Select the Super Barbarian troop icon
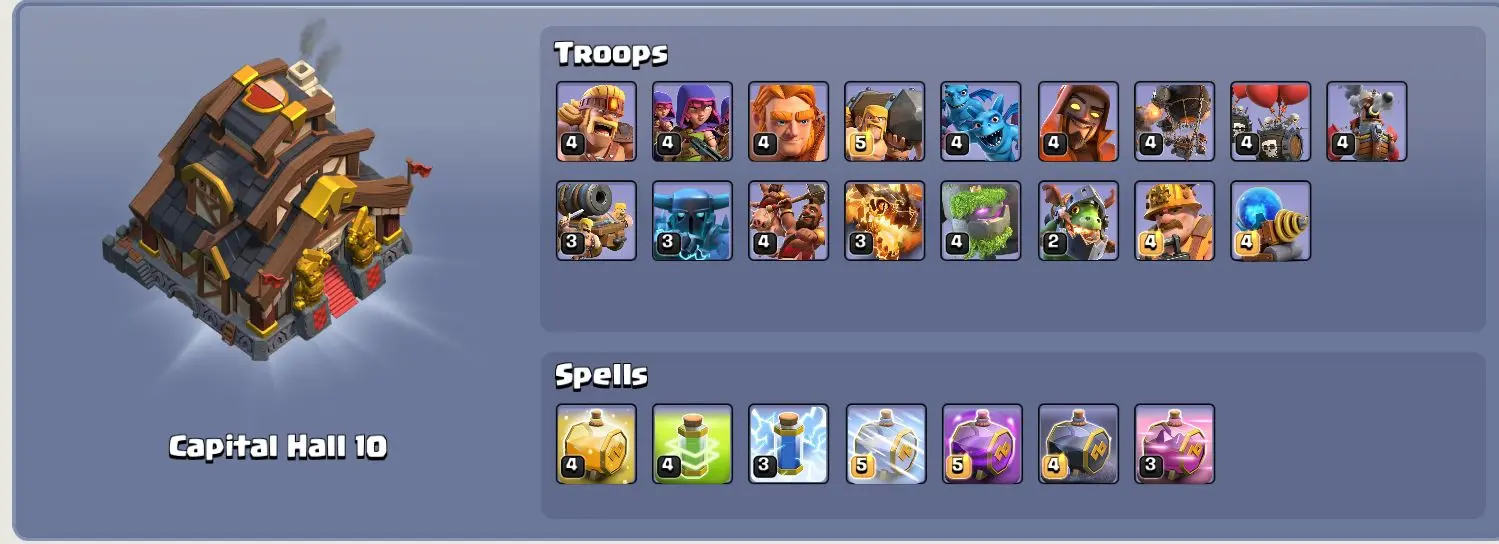Viewport: 1499px width, 544px height. coord(596,122)
